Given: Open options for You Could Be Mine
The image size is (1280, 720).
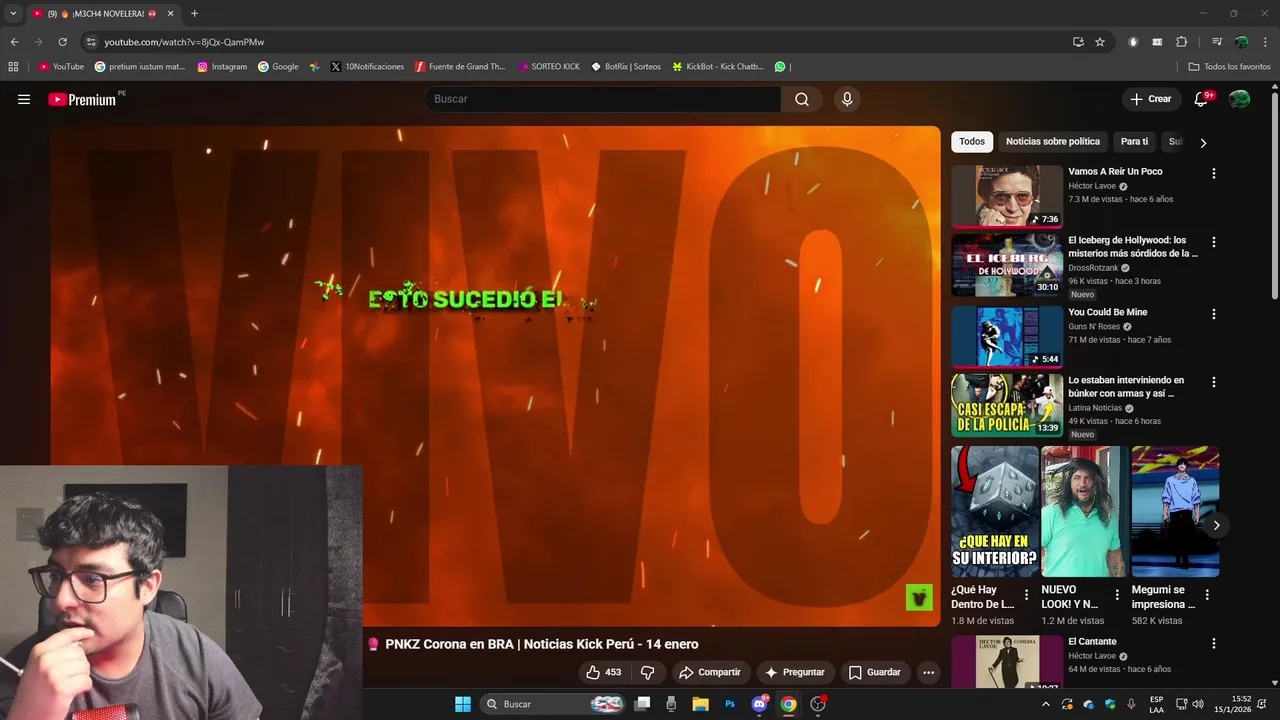Looking at the screenshot, I should pyautogui.click(x=1214, y=314).
